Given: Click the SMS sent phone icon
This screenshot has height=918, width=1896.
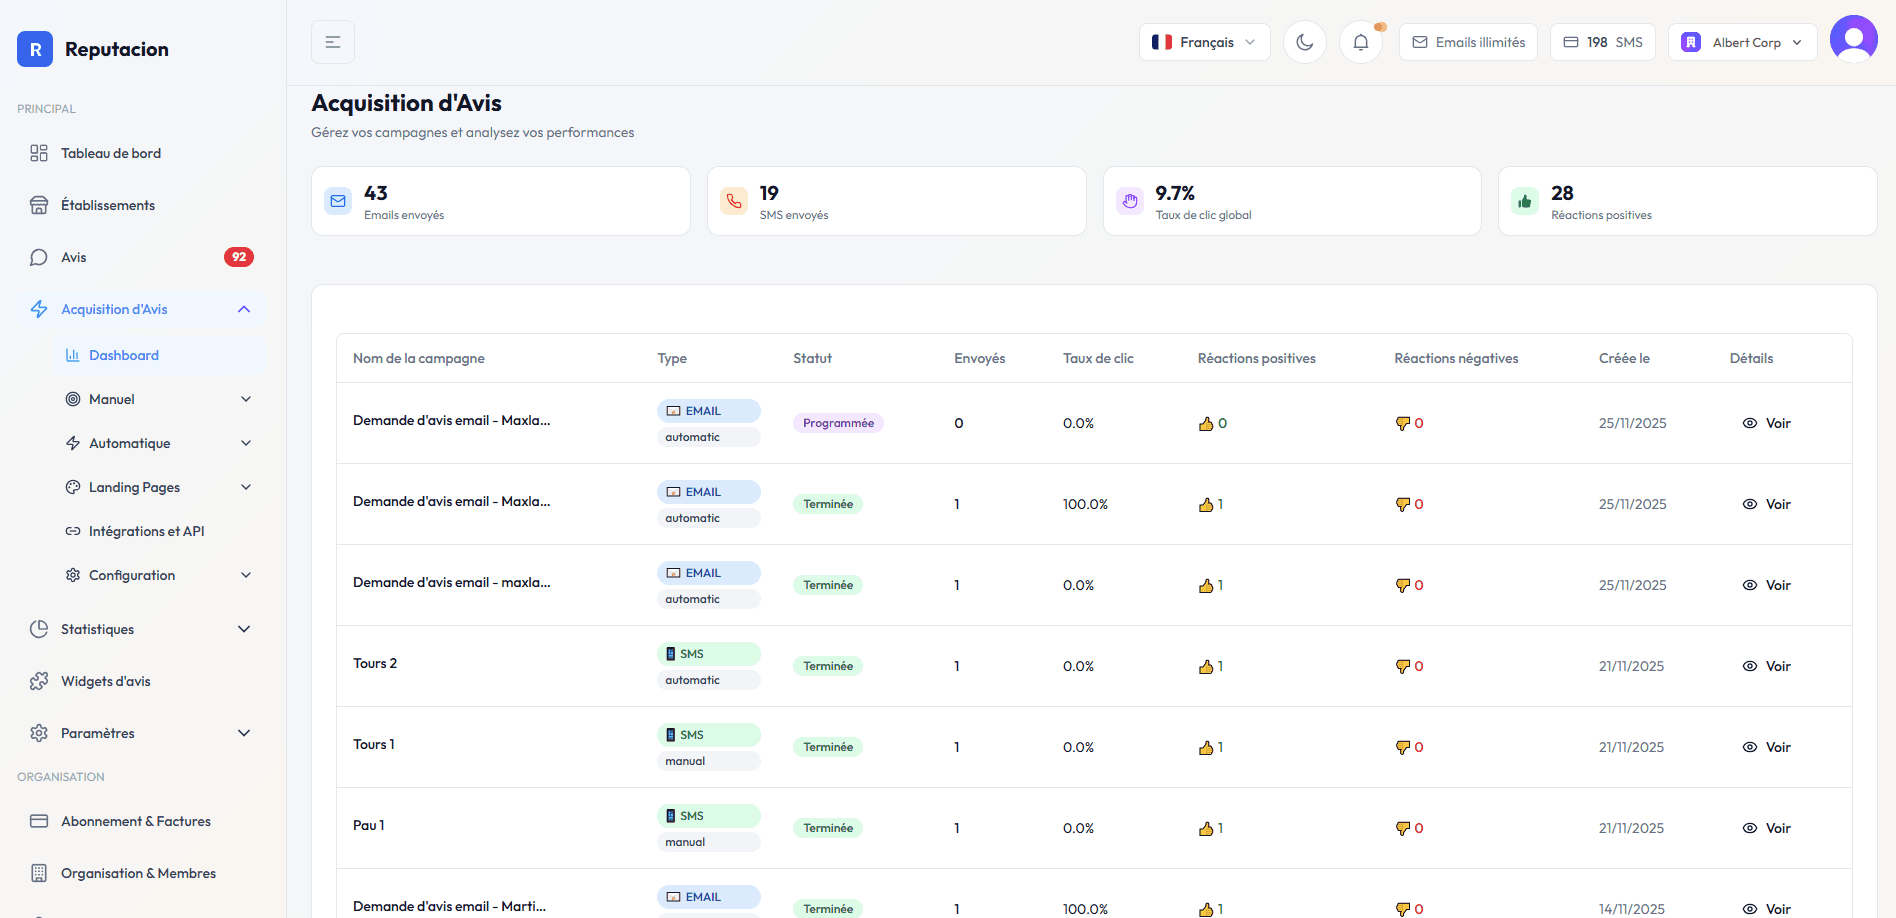Looking at the screenshot, I should (734, 201).
